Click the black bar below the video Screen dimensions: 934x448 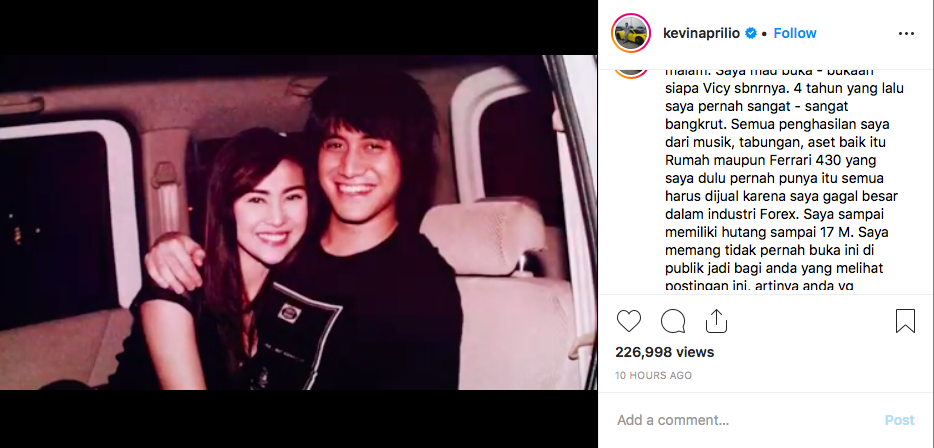click(x=298, y=419)
